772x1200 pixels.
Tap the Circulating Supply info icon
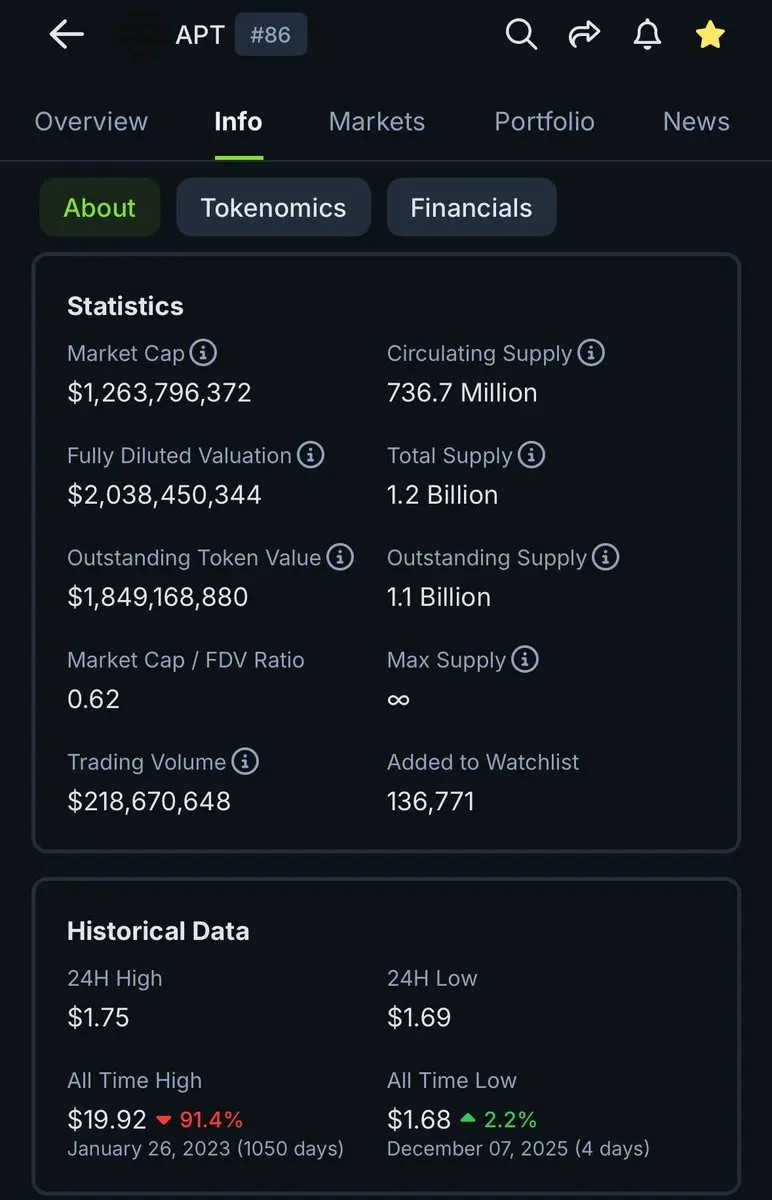click(x=591, y=353)
